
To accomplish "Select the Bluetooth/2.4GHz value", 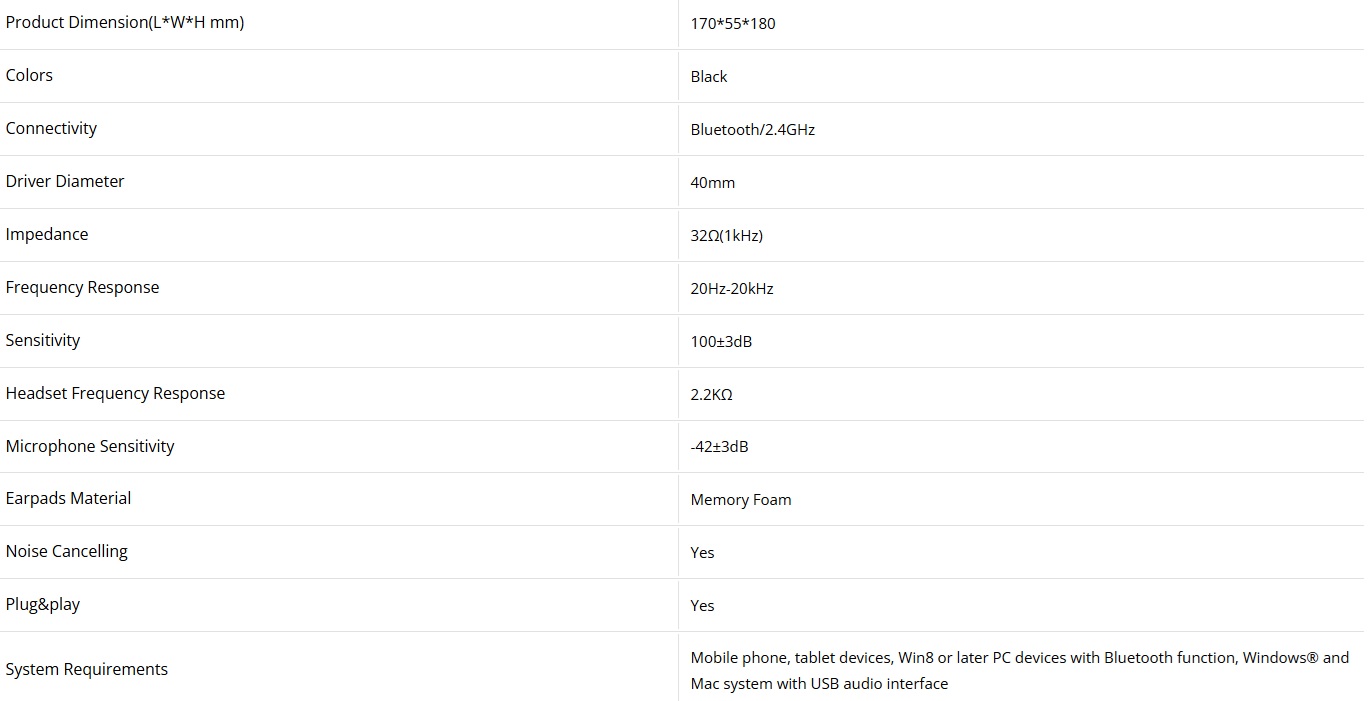I will [x=753, y=129].
